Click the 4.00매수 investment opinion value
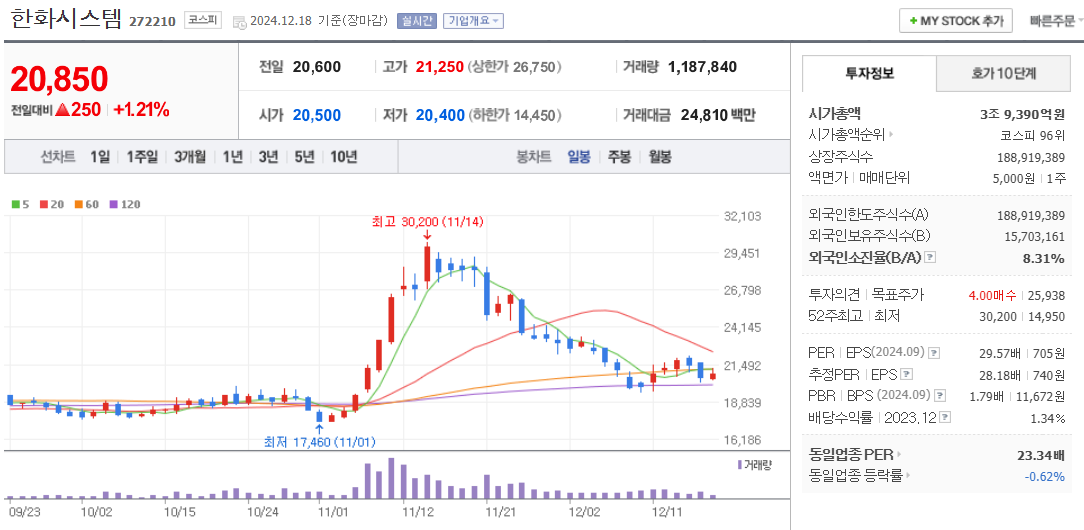The width and height of the screenshot is (1084, 530). 992,295
